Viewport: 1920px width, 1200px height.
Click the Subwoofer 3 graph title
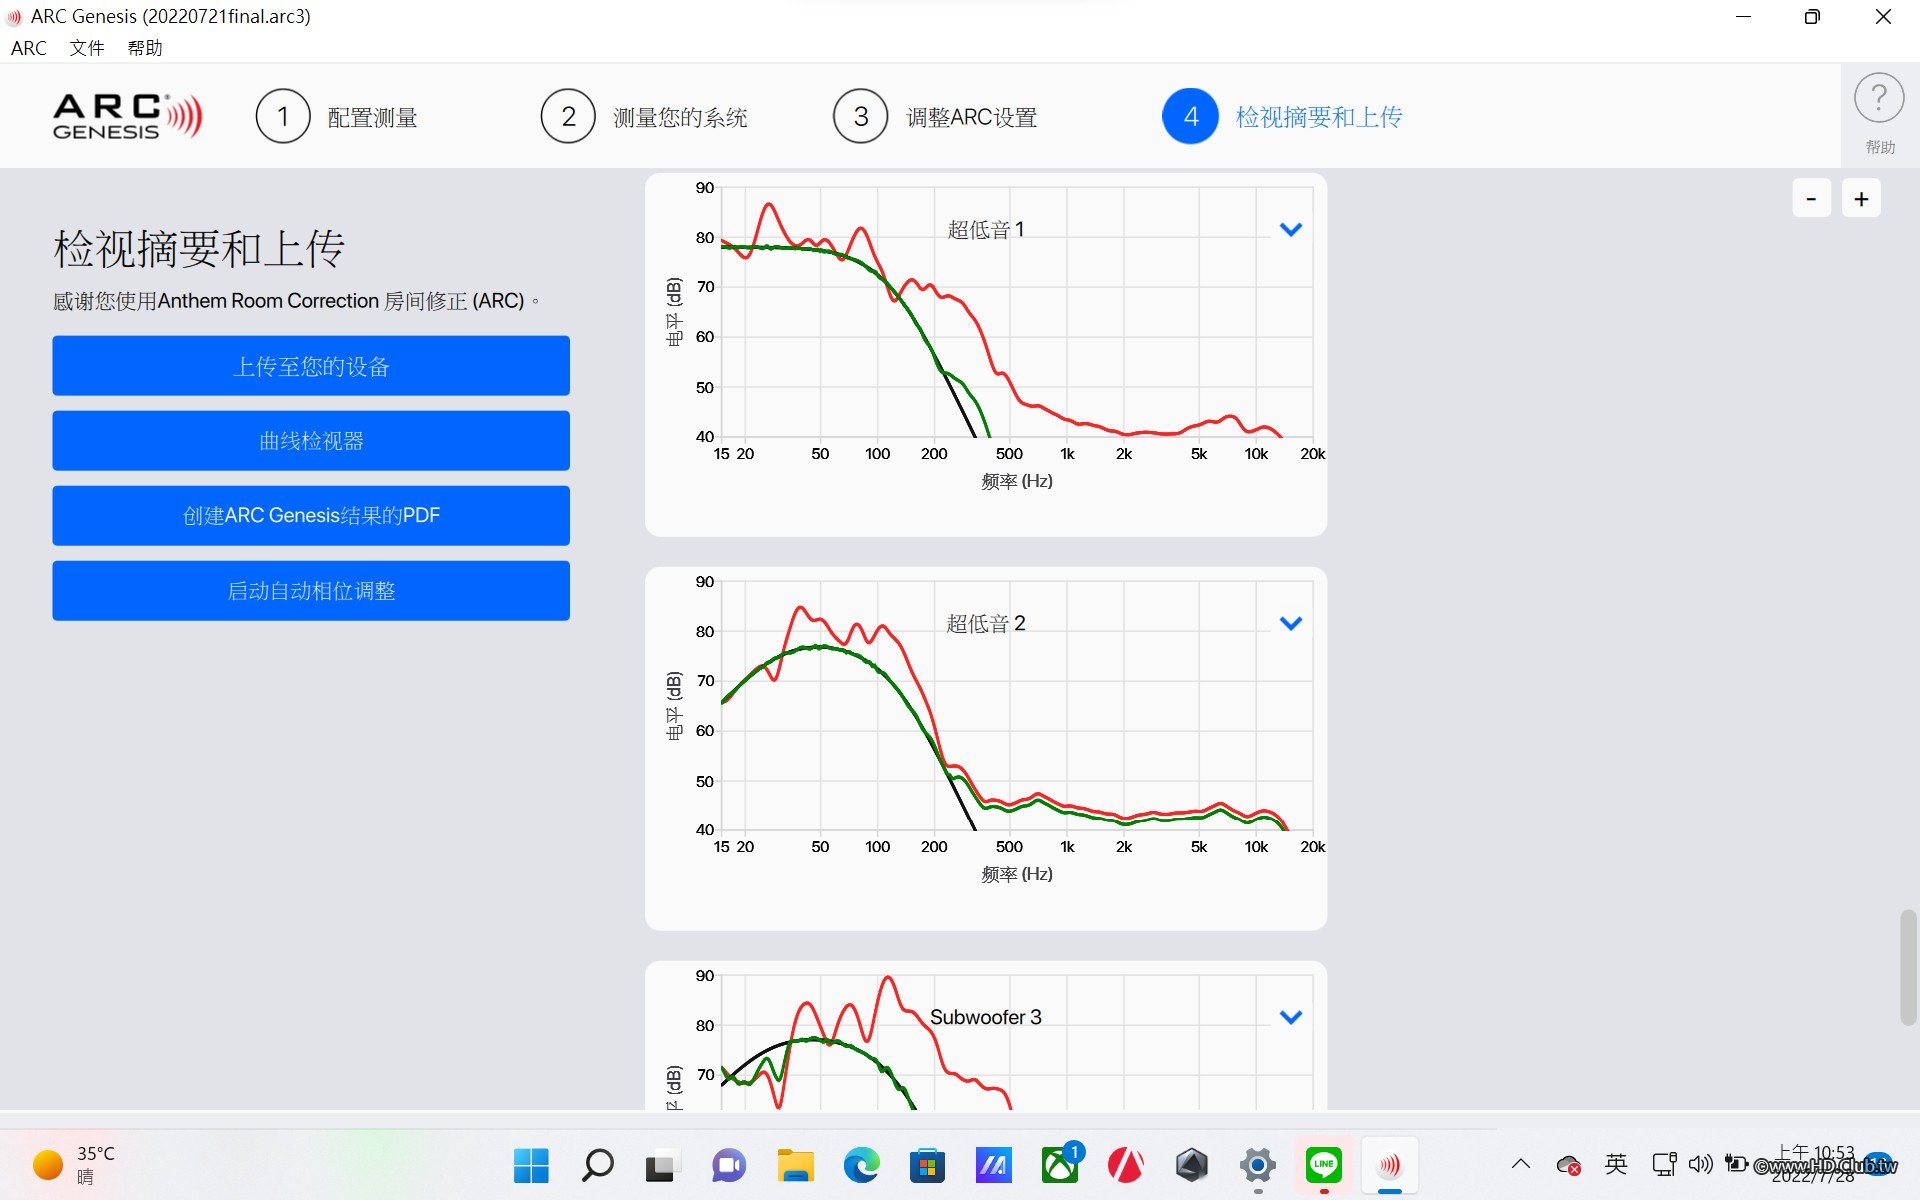986,1017
